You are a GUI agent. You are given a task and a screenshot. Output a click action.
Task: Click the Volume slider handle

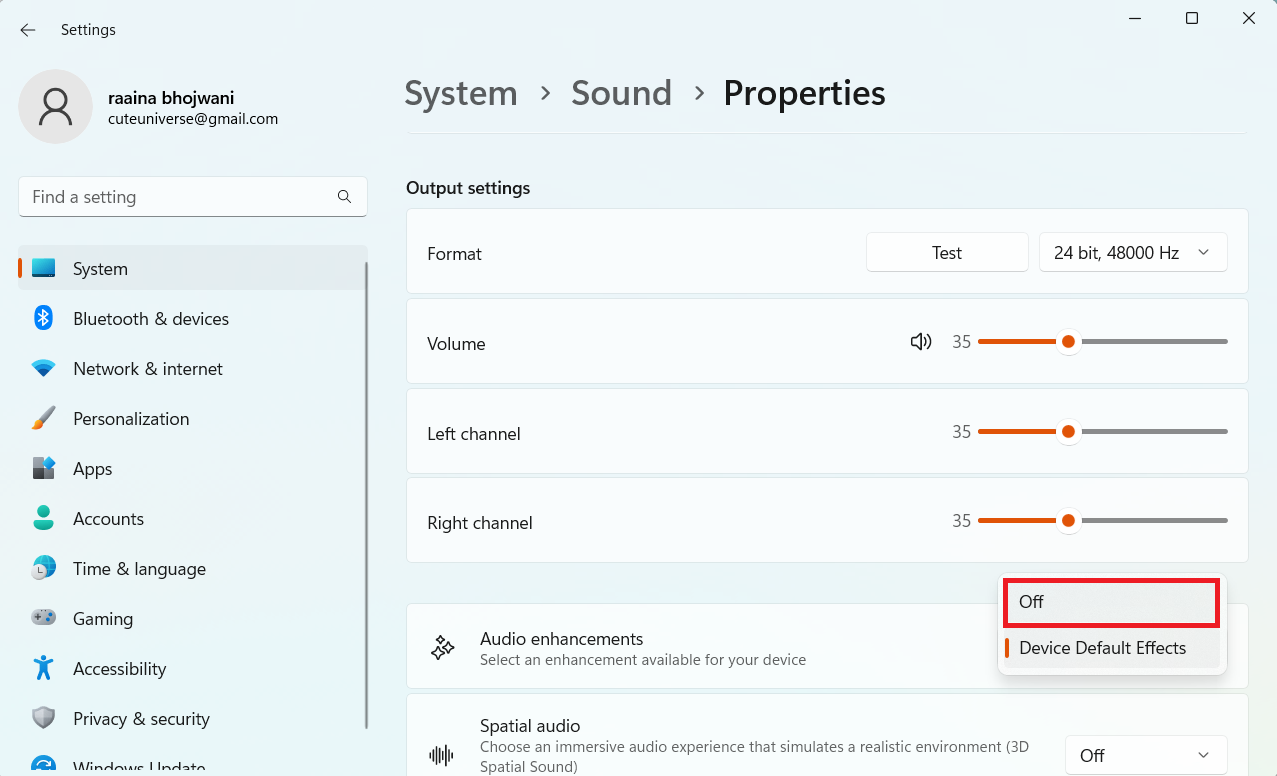(x=1068, y=342)
